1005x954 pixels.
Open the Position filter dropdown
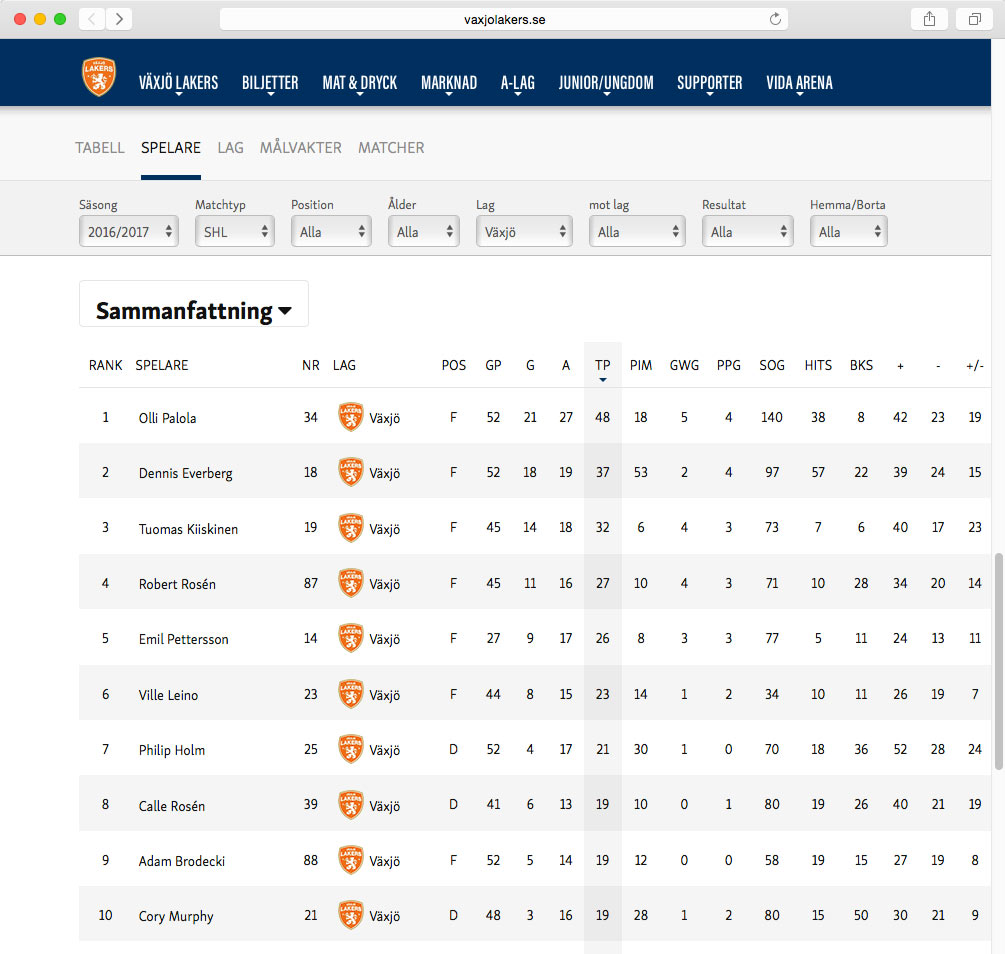click(331, 232)
